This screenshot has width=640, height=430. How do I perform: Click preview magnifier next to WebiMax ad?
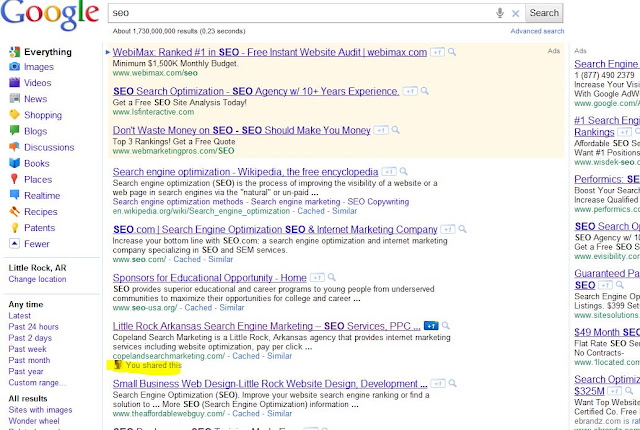point(452,52)
